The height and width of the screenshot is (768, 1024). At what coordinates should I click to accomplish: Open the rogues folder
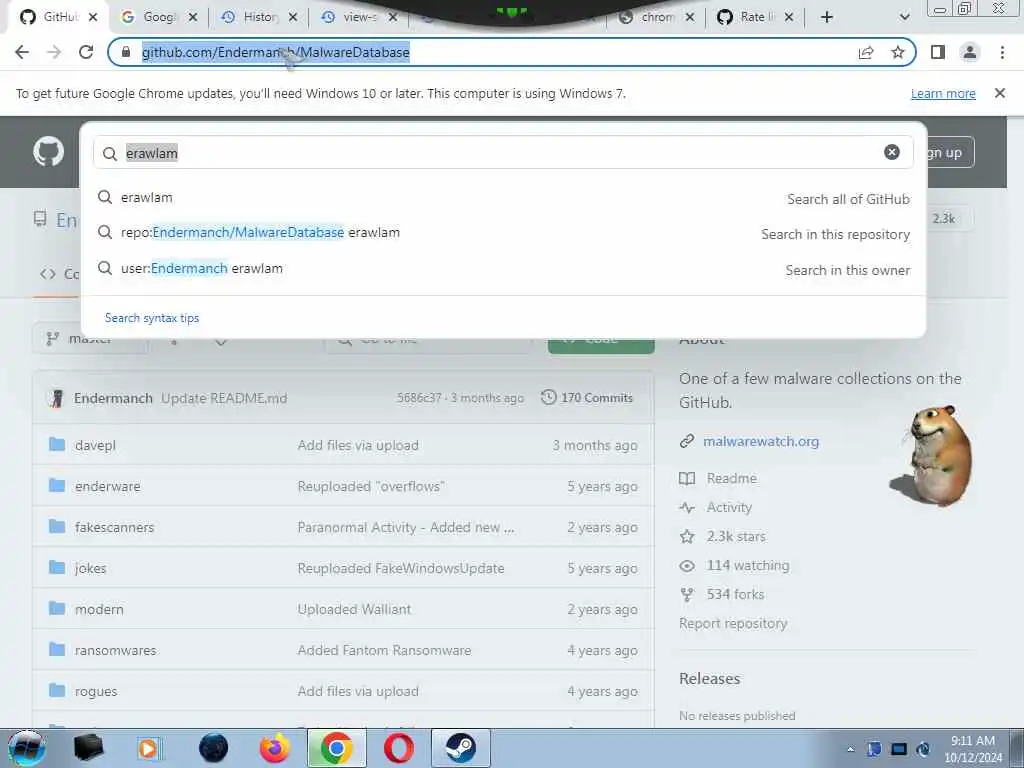pos(96,692)
